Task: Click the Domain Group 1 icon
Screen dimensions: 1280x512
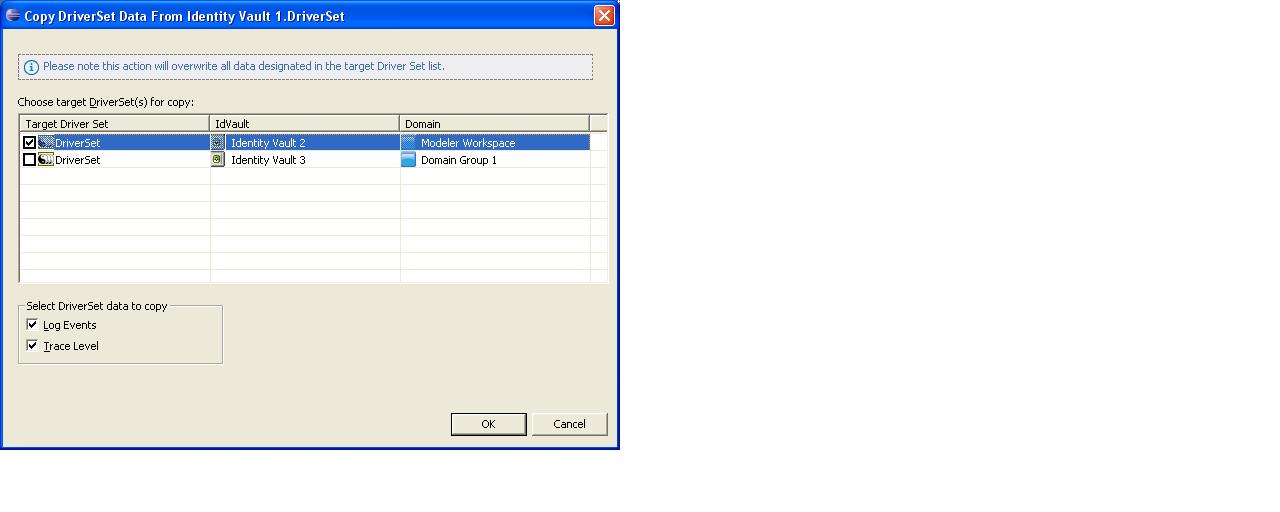Action: pos(408,160)
